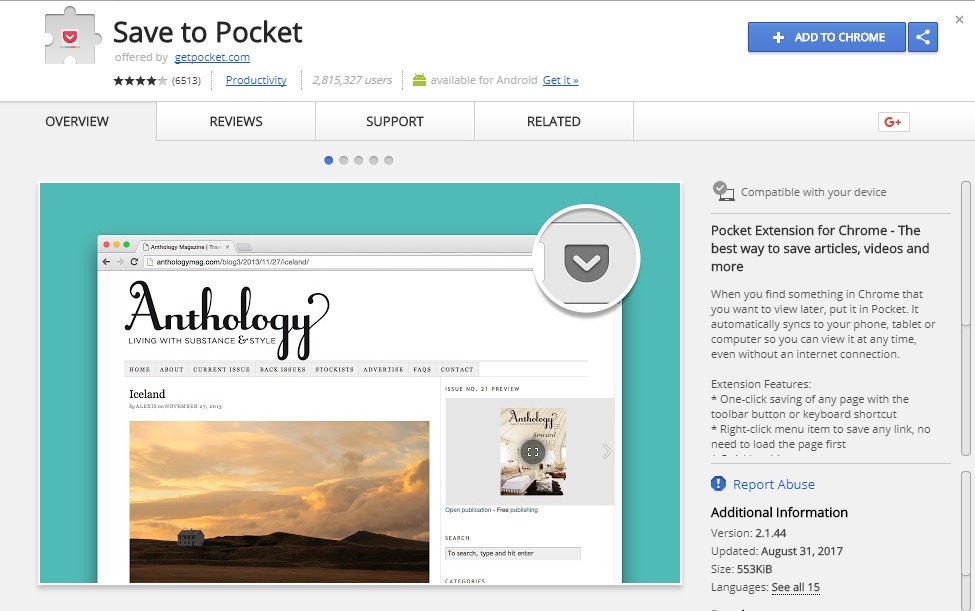View all 15 languages via 'See all 15'

coord(795,587)
